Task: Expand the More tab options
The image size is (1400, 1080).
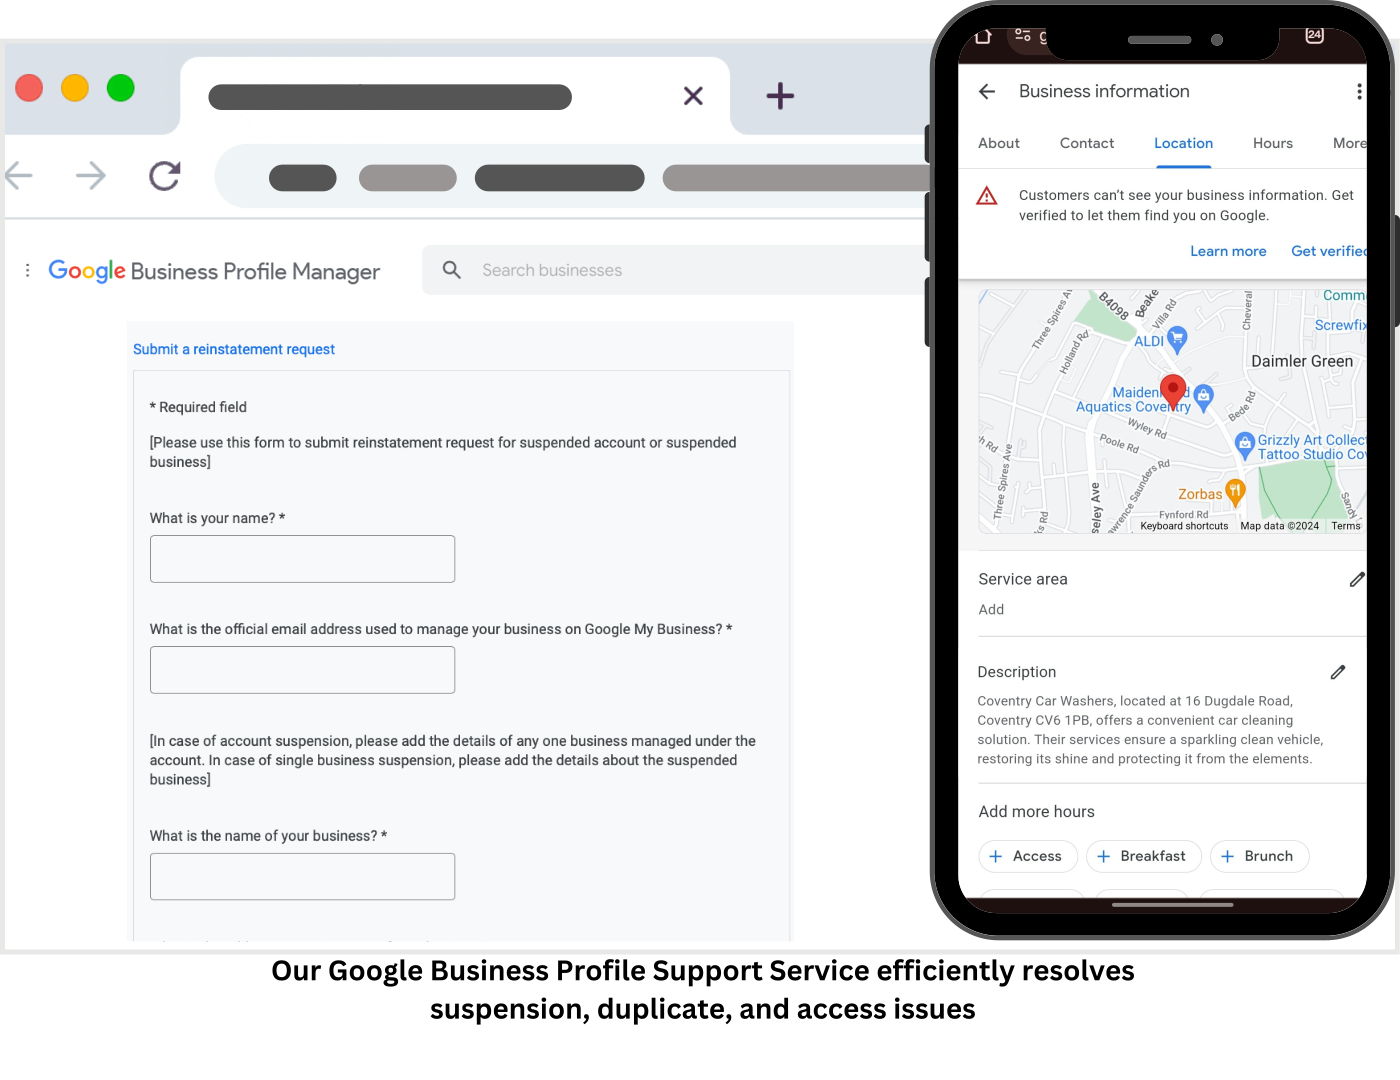Action: tap(1349, 143)
